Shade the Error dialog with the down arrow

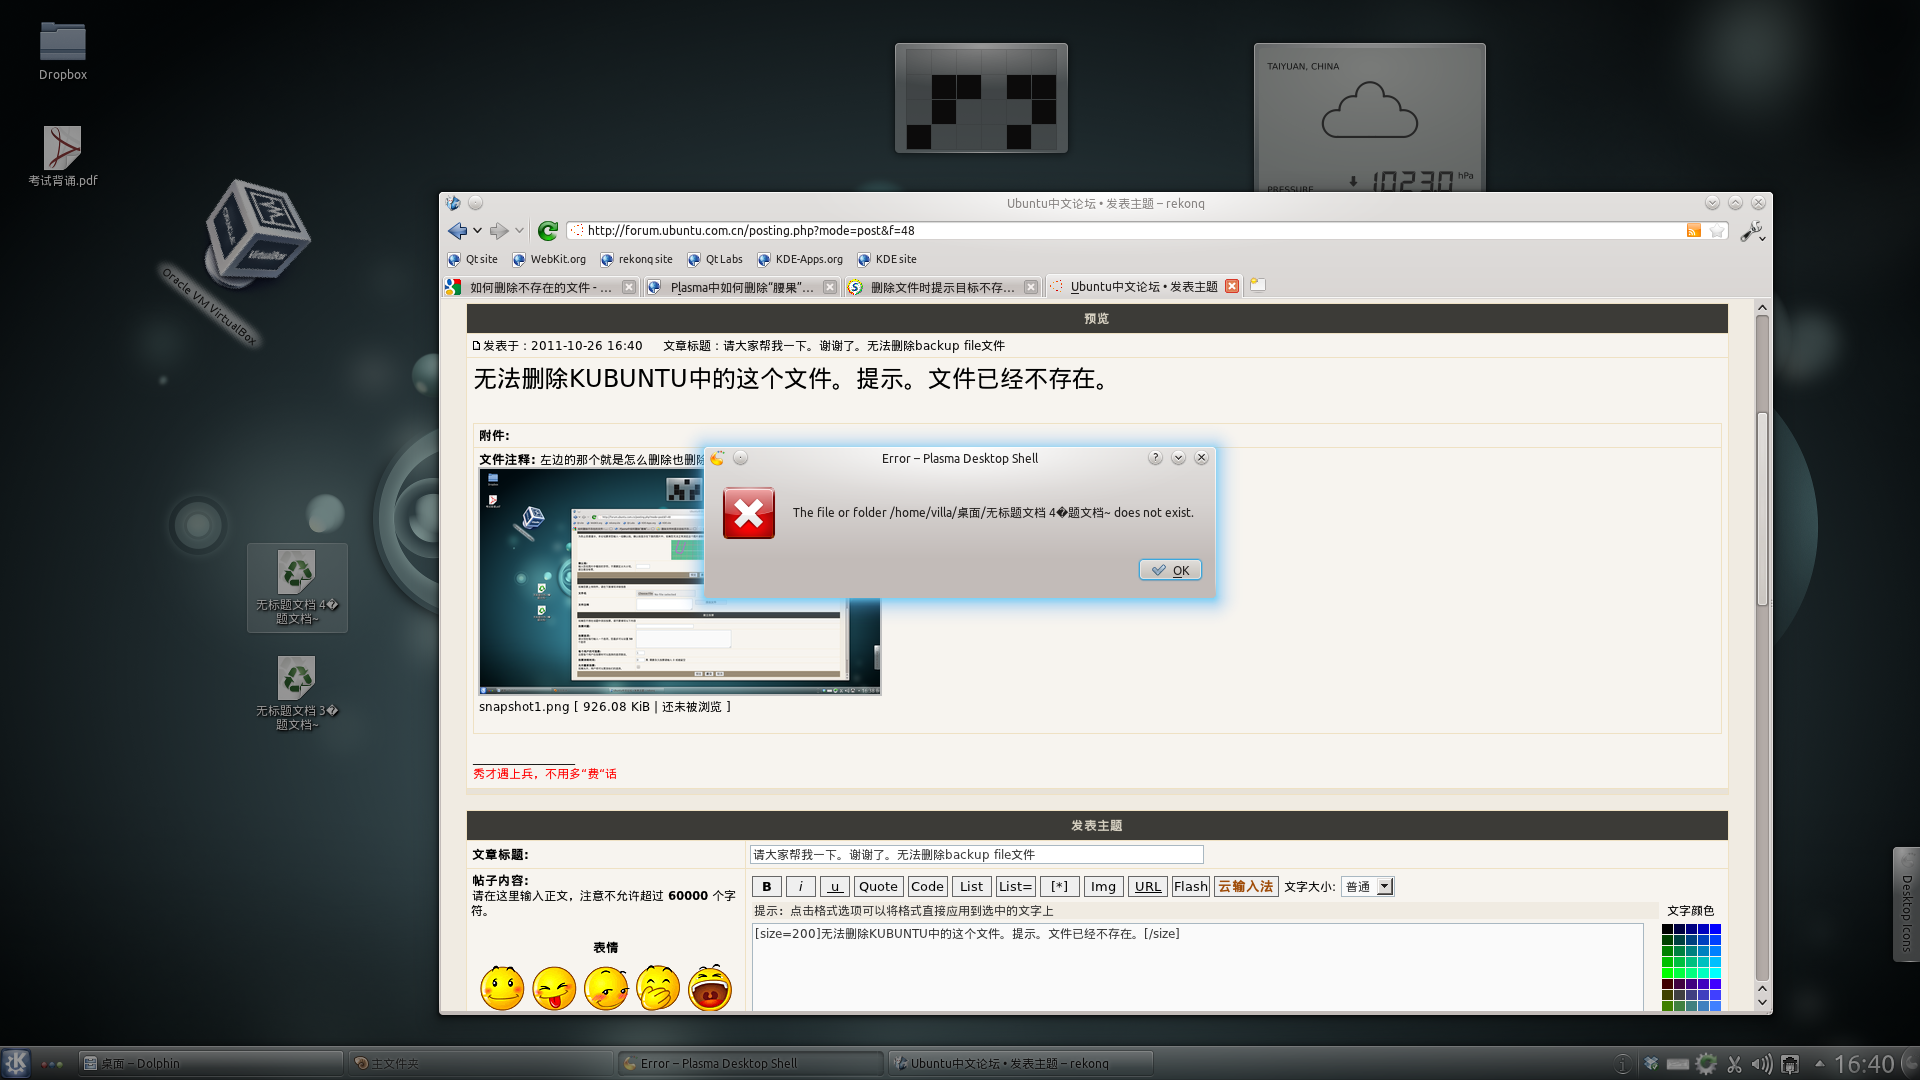[x=1178, y=458]
